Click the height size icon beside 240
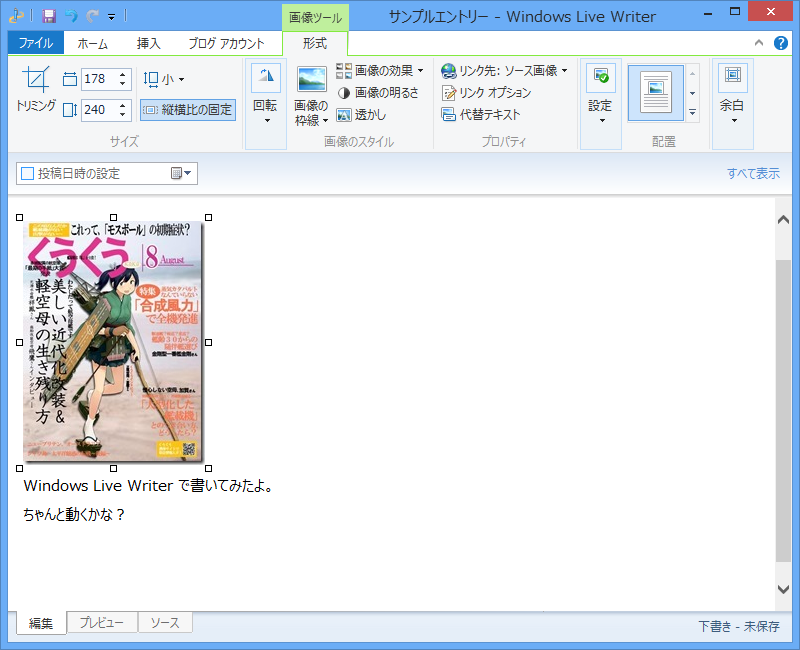Viewport: 800px width, 650px height. pos(70,110)
